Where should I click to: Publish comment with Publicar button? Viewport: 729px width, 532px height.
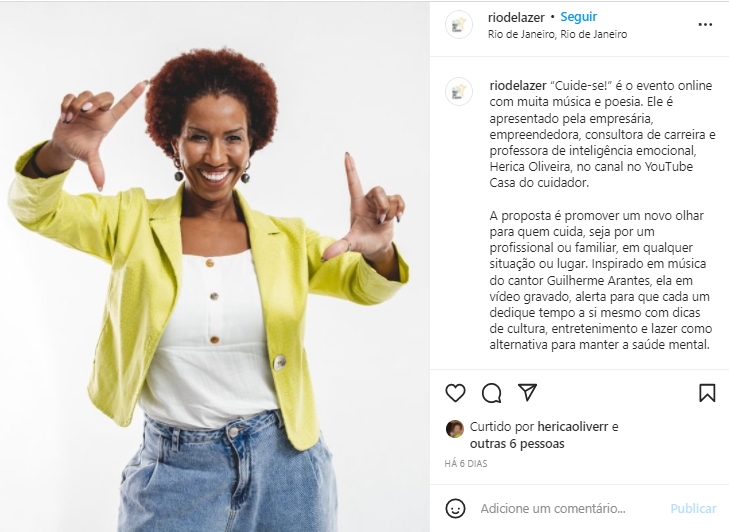click(x=693, y=509)
